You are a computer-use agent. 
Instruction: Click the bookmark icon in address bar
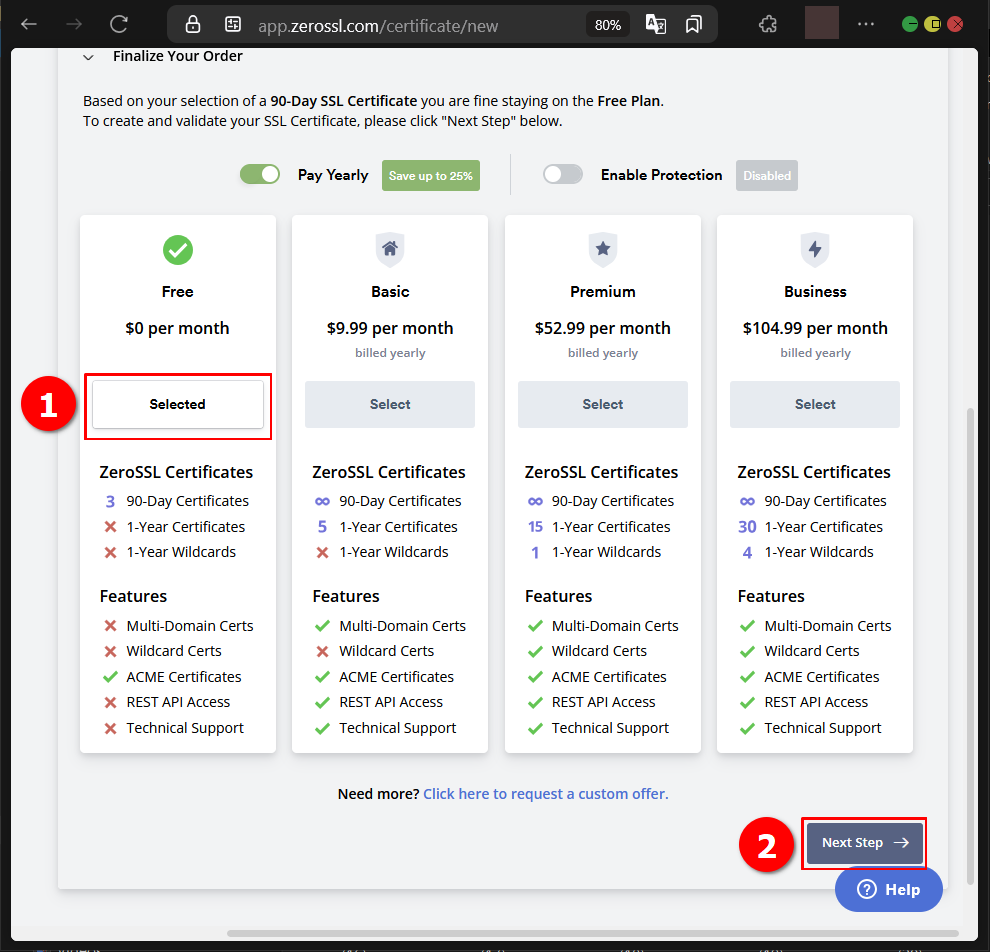(x=693, y=25)
